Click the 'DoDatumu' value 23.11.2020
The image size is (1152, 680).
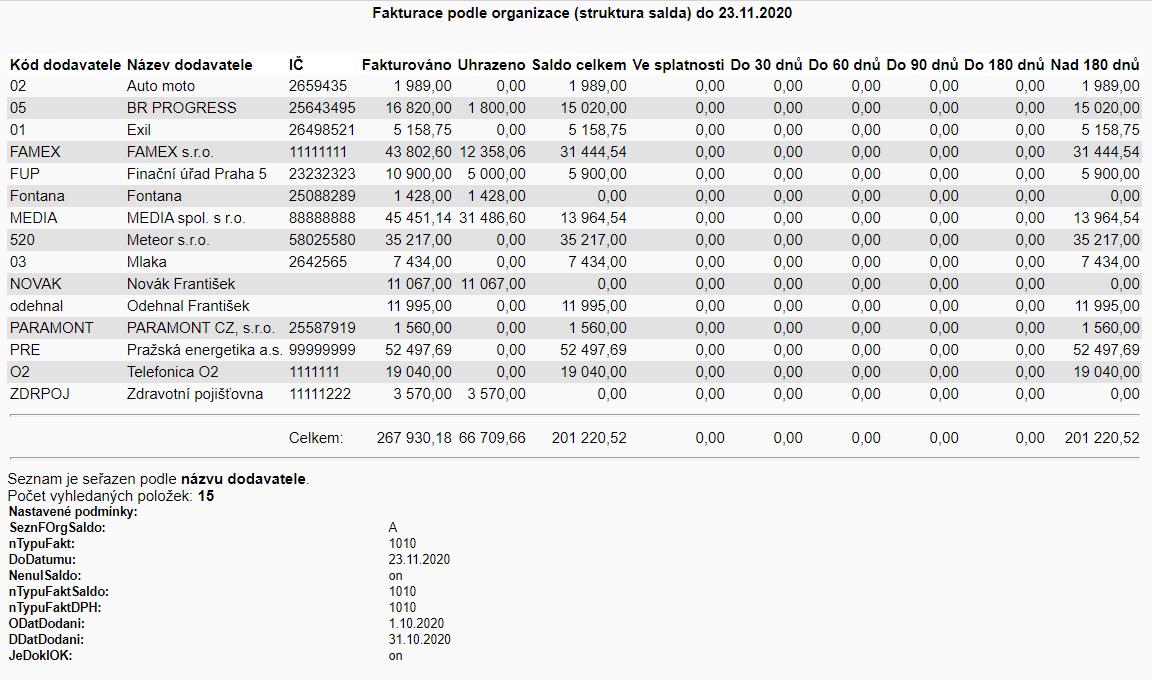point(419,559)
